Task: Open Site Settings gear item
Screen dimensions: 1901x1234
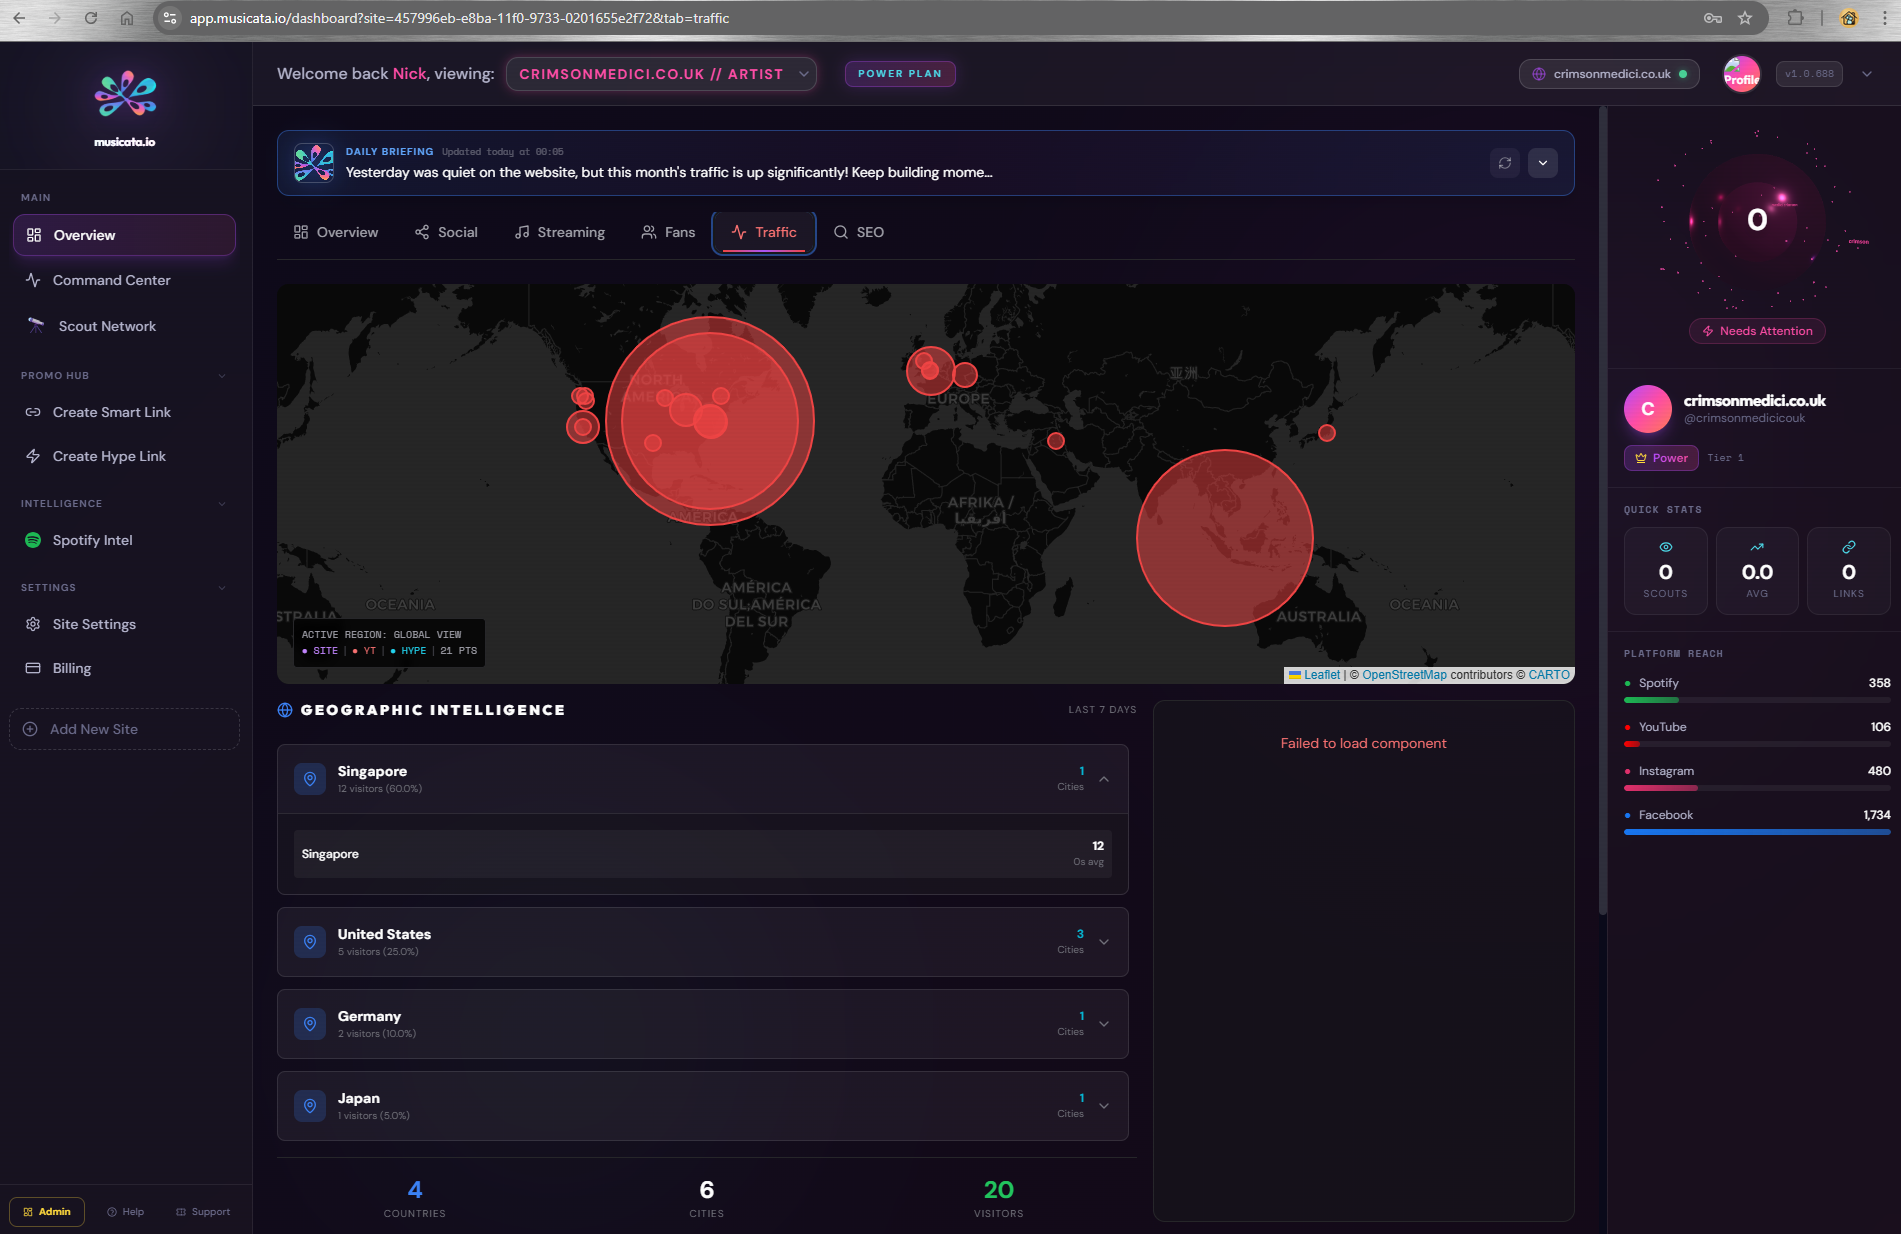Action: tap(94, 624)
